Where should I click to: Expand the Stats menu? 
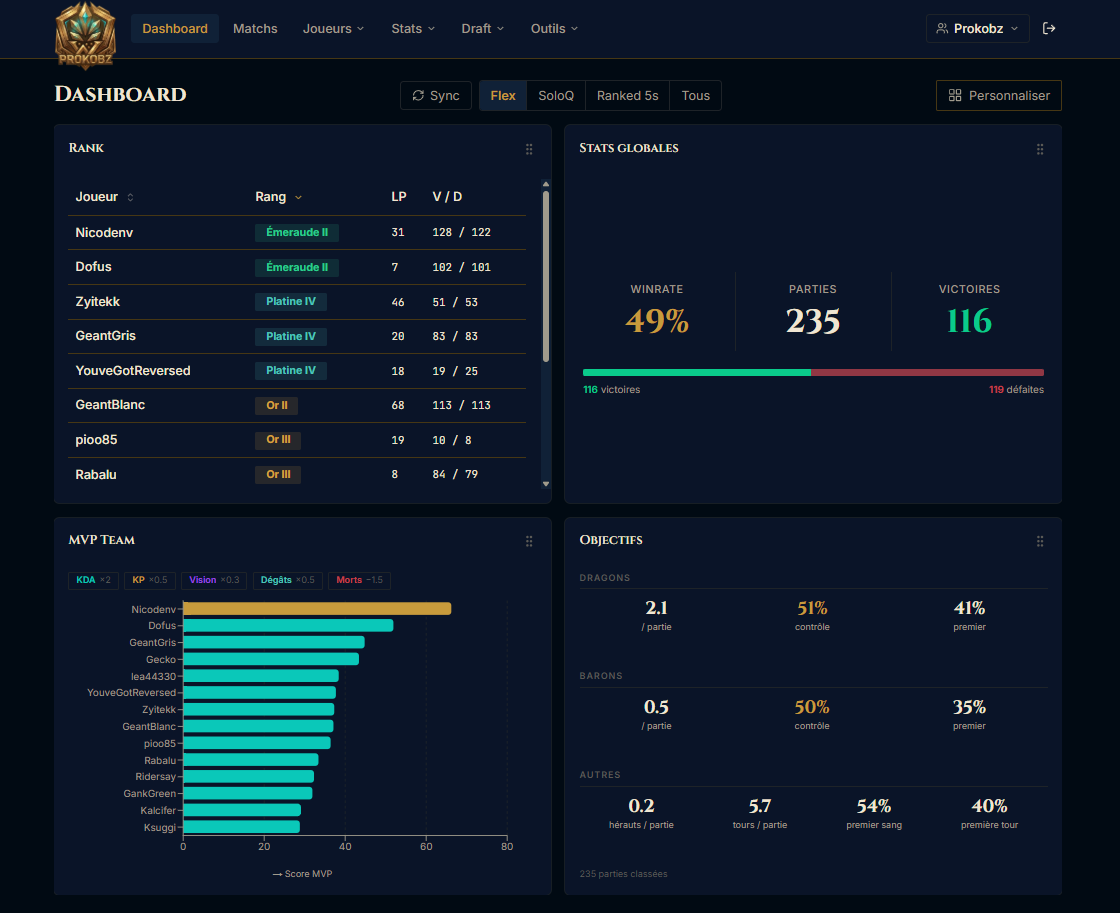click(x=413, y=29)
